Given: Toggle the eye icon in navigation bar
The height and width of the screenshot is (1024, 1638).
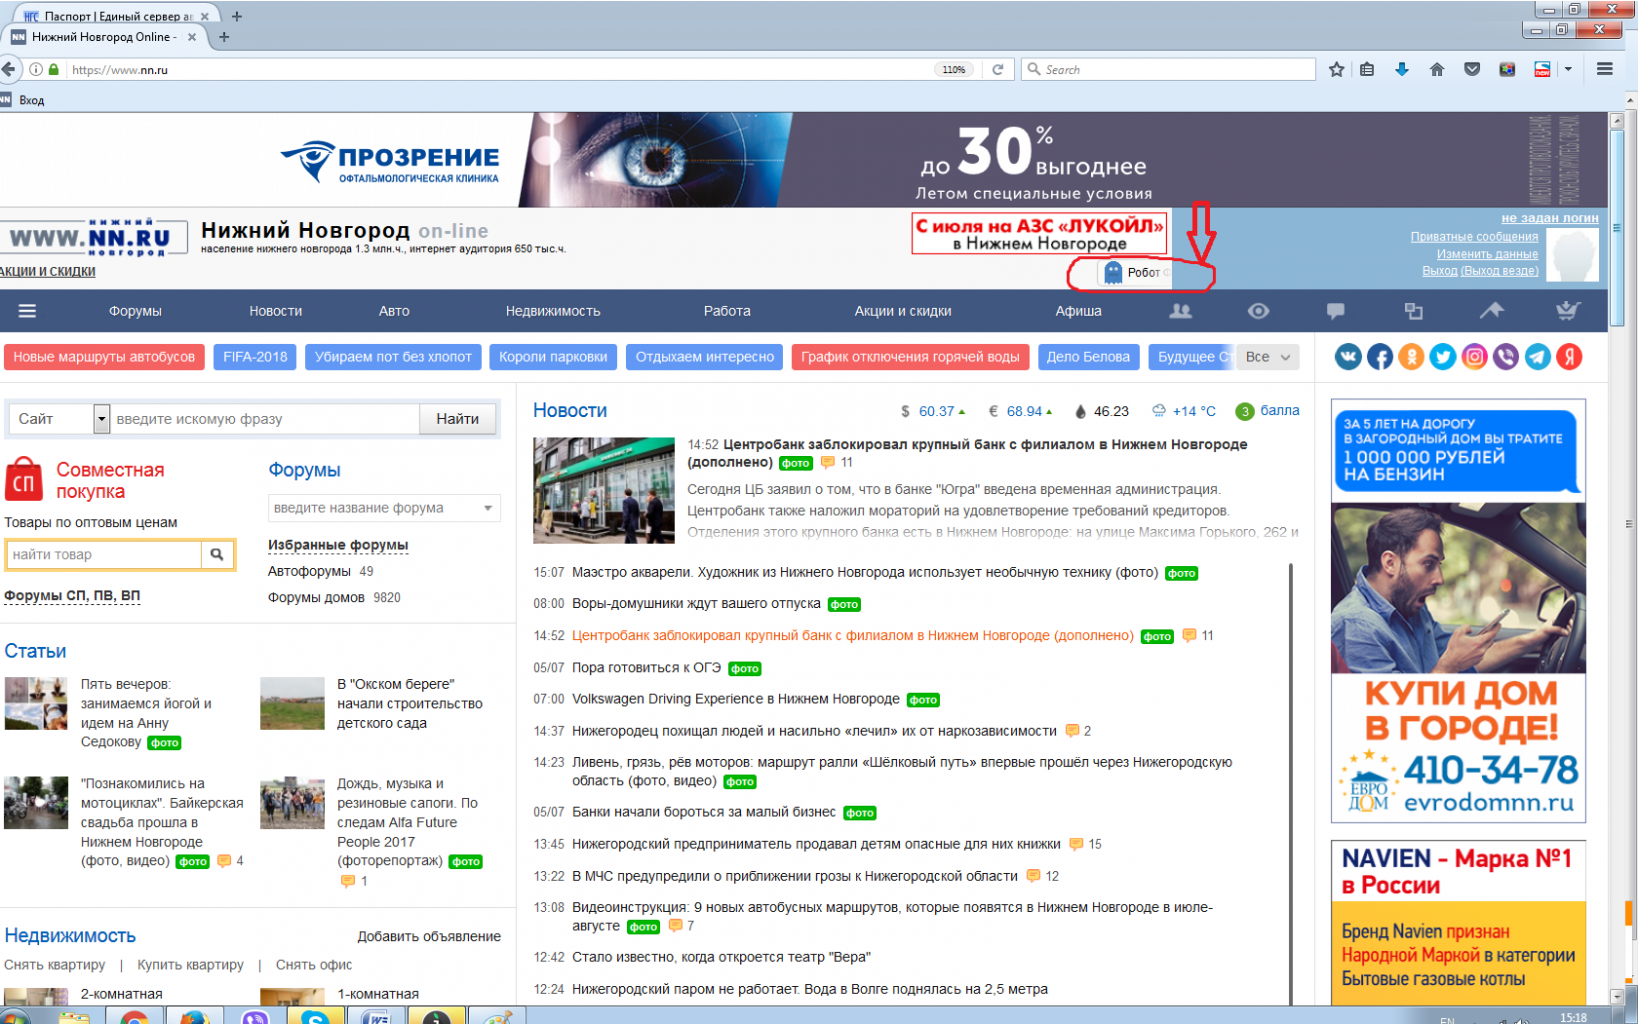Looking at the screenshot, I should click(x=1258, y=311).
